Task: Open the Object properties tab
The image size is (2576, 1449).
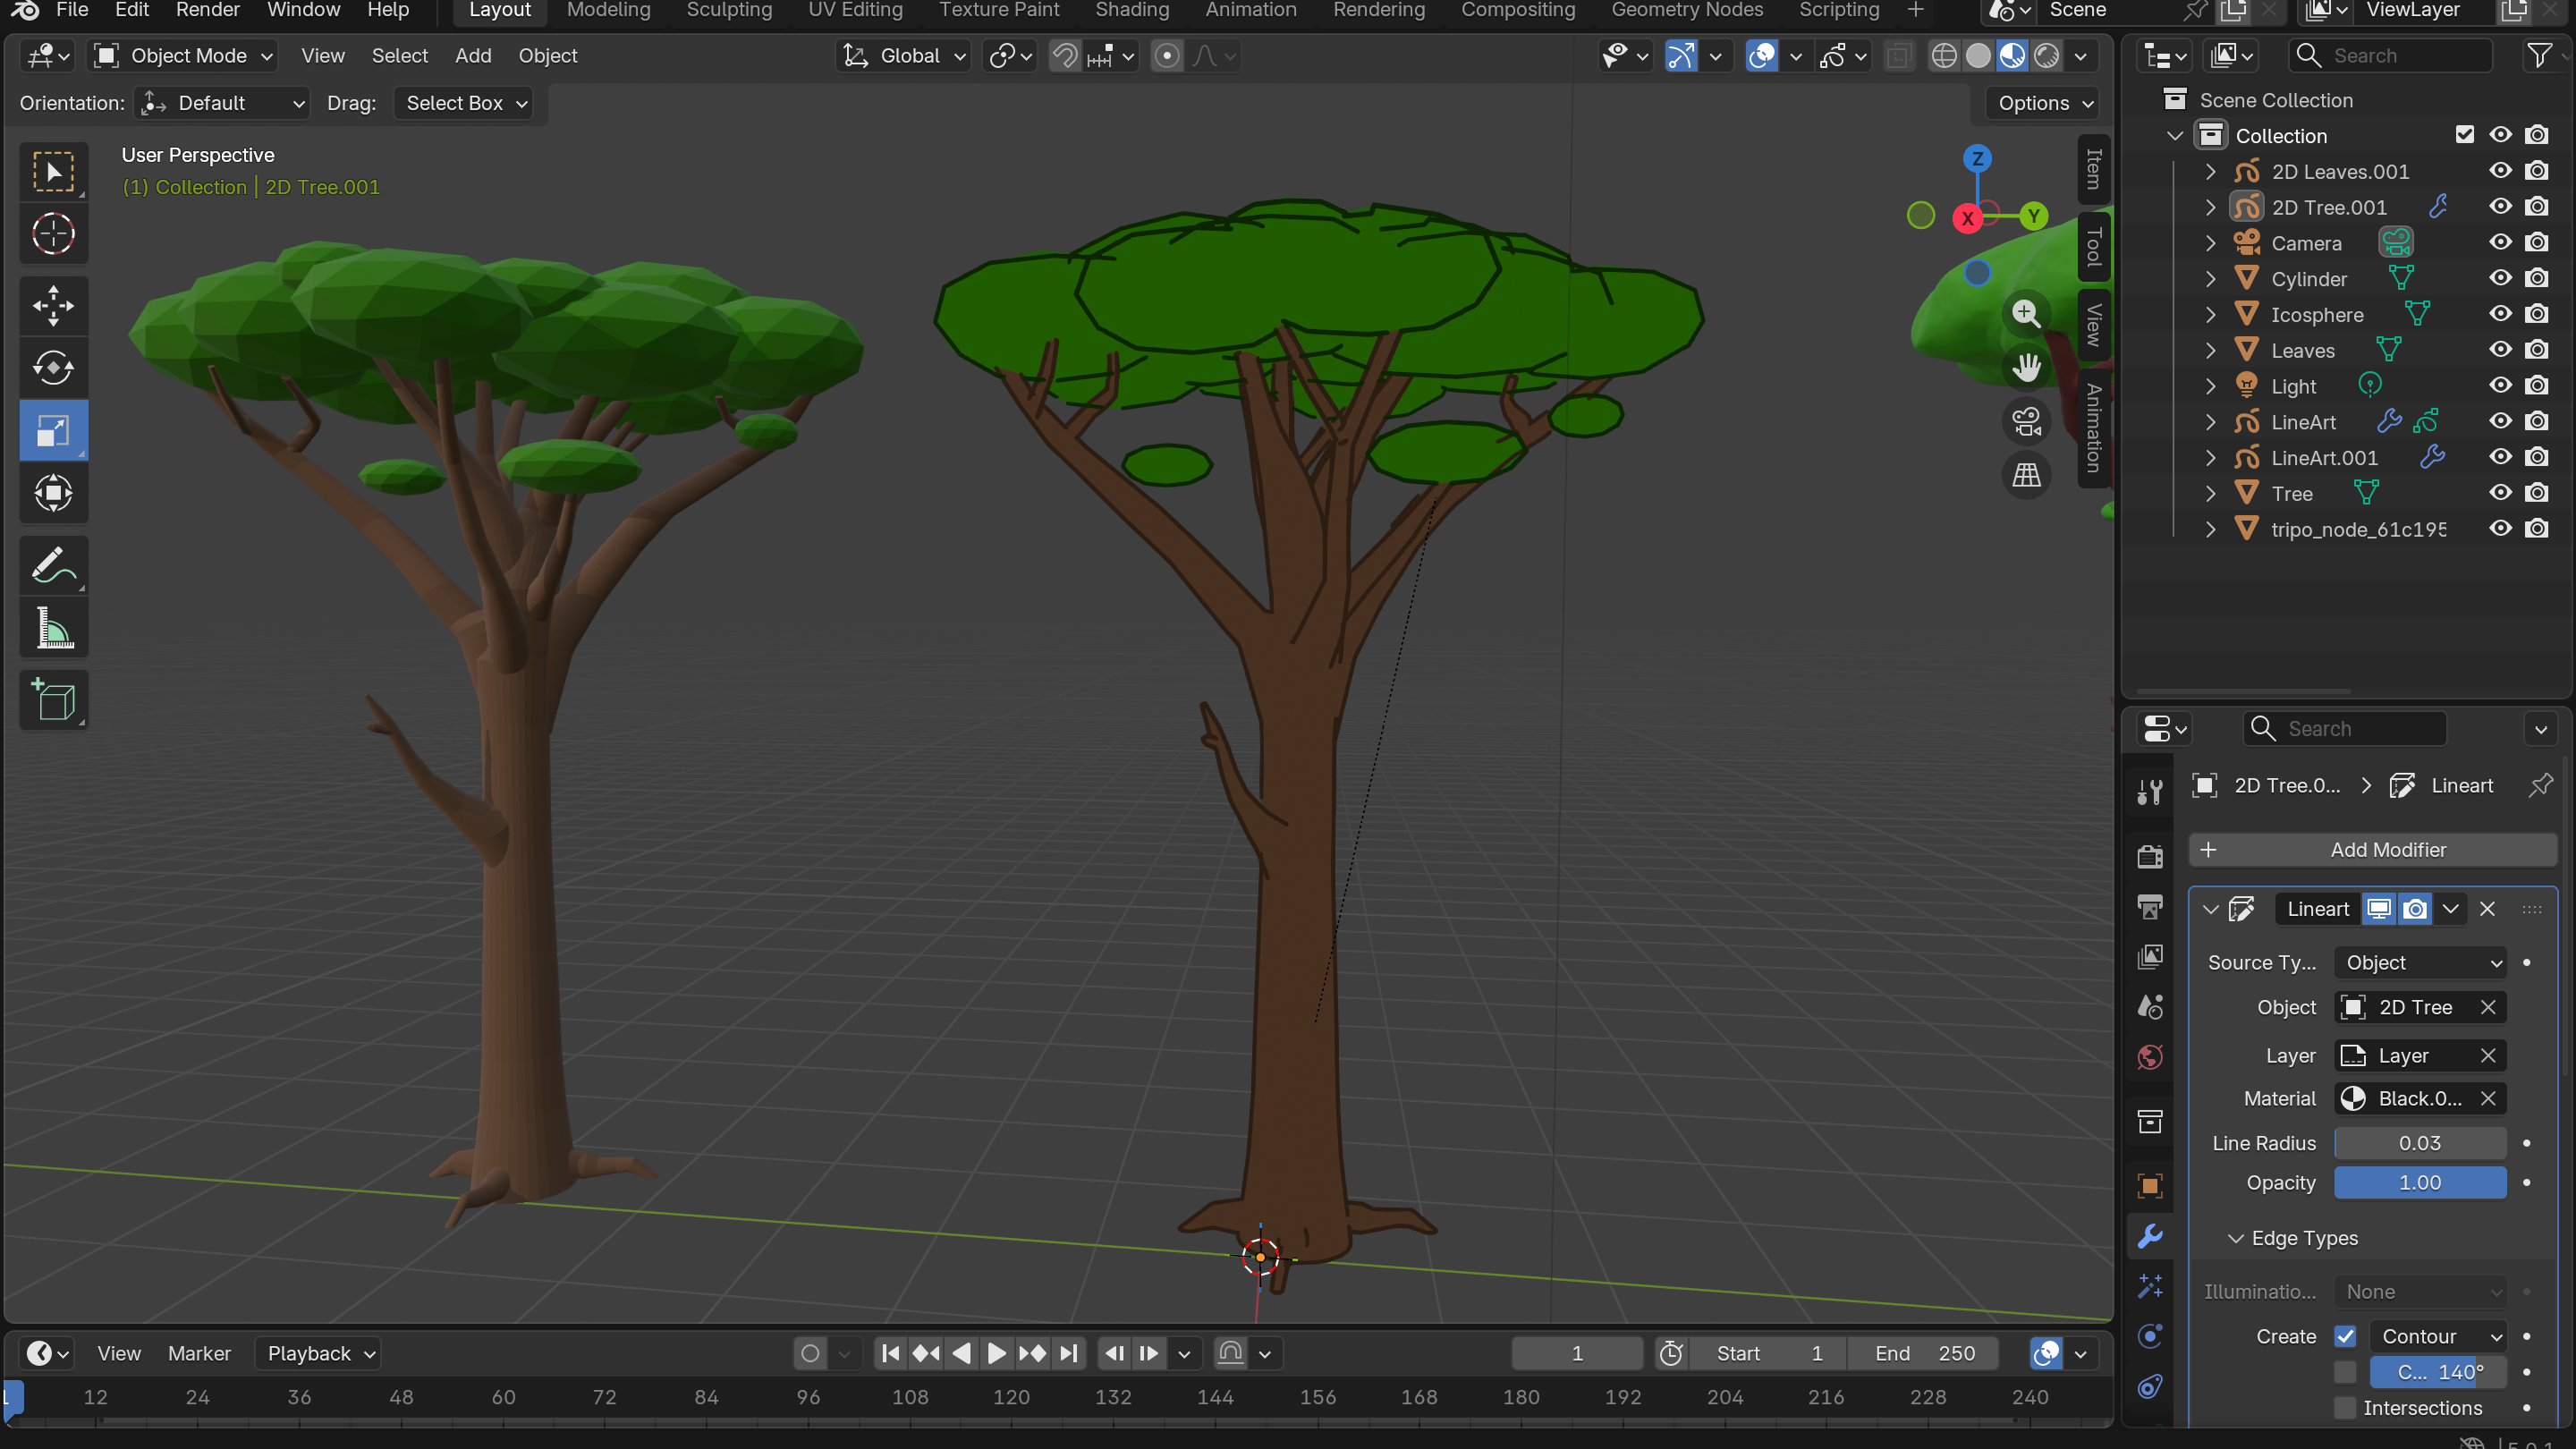Action: click(x=2150, y=1186)
